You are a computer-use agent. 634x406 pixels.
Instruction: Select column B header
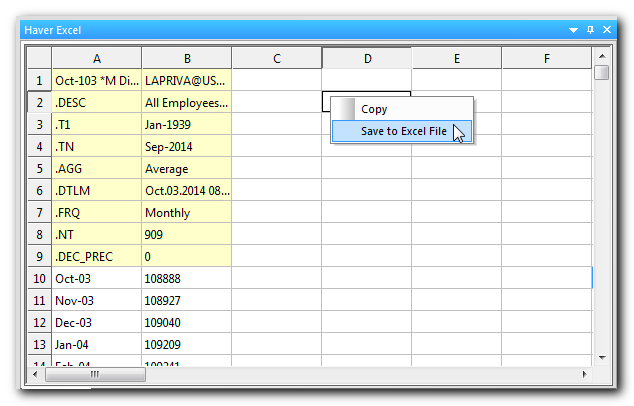(187, 58)
